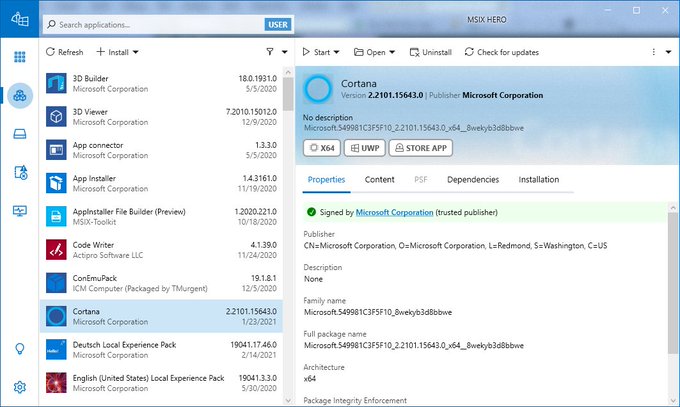This screenshot has height=407, width=680.
Task: Open the grid dashboard sidebar icon
Action: (x=20, y=57)
